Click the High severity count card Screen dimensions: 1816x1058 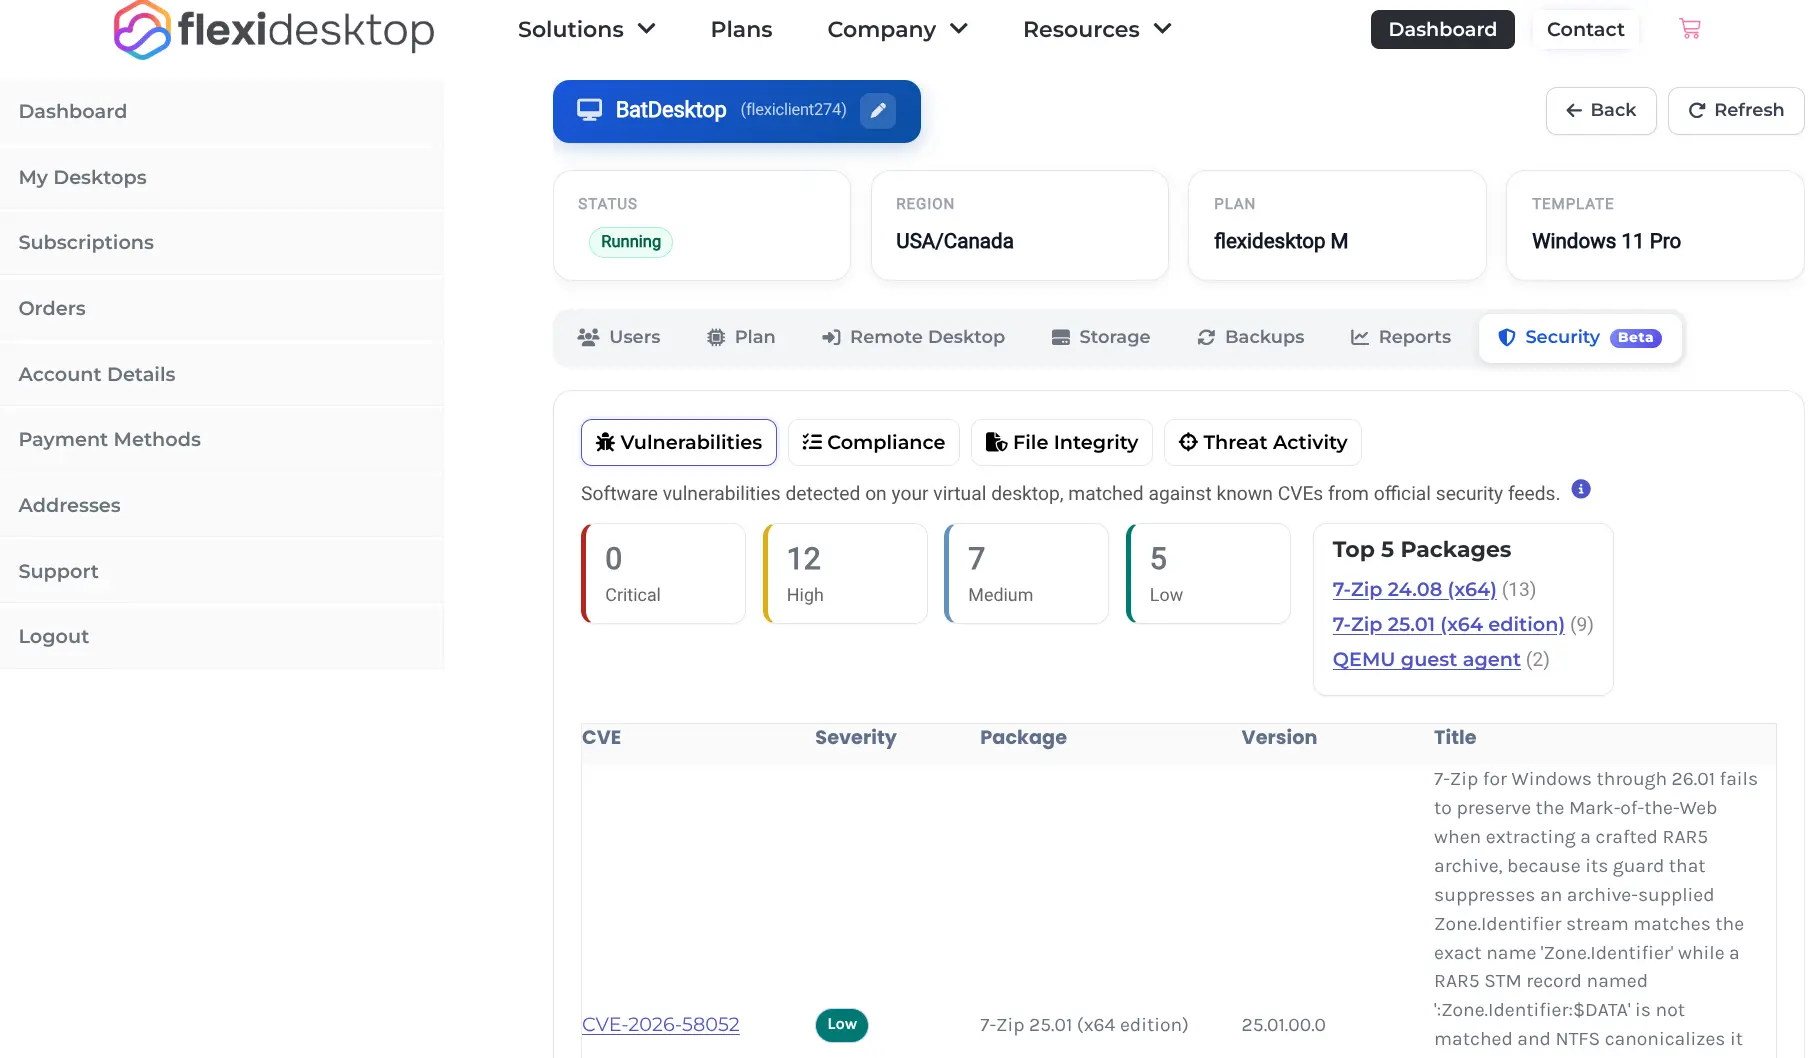(x=846, y=574)
